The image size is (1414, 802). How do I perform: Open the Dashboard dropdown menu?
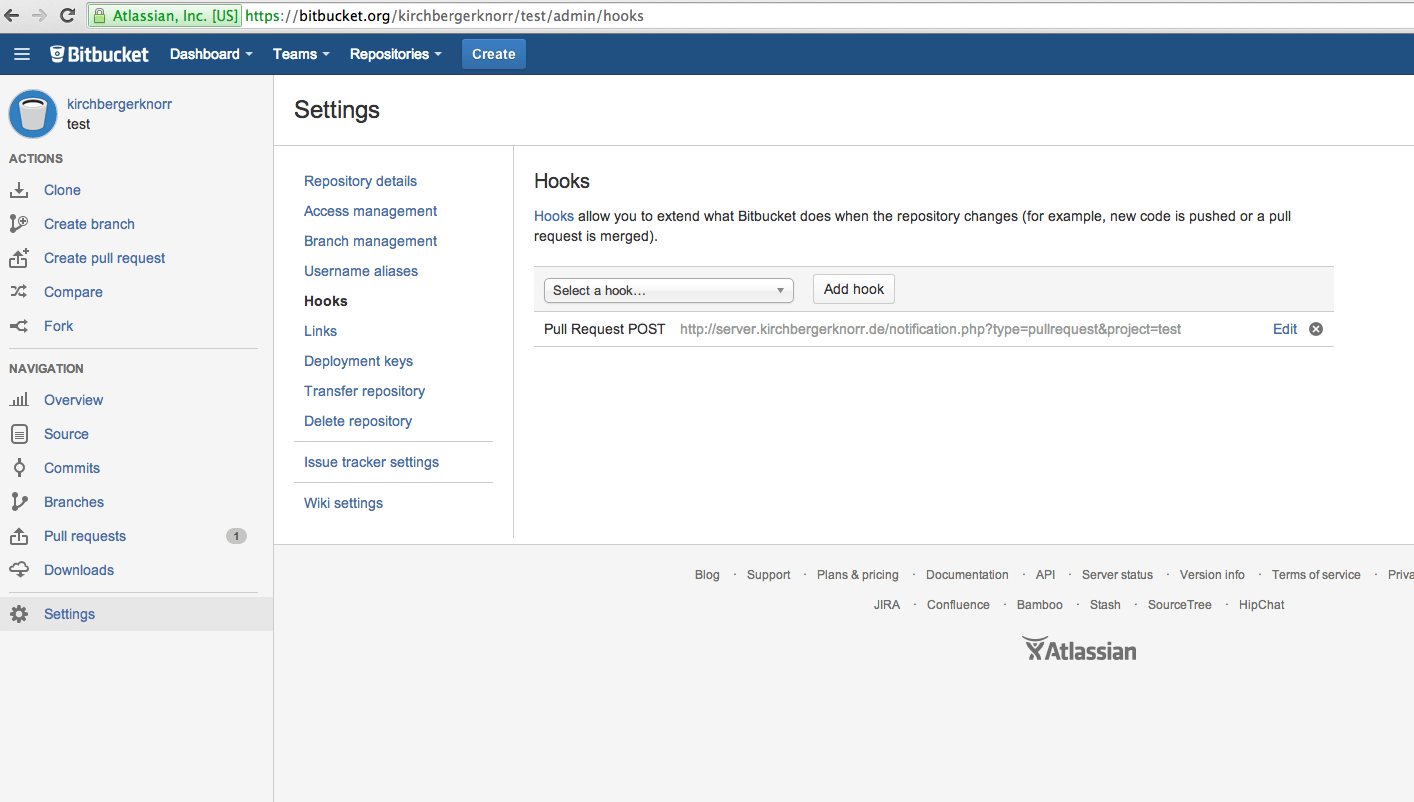click(x=211, y=54)
